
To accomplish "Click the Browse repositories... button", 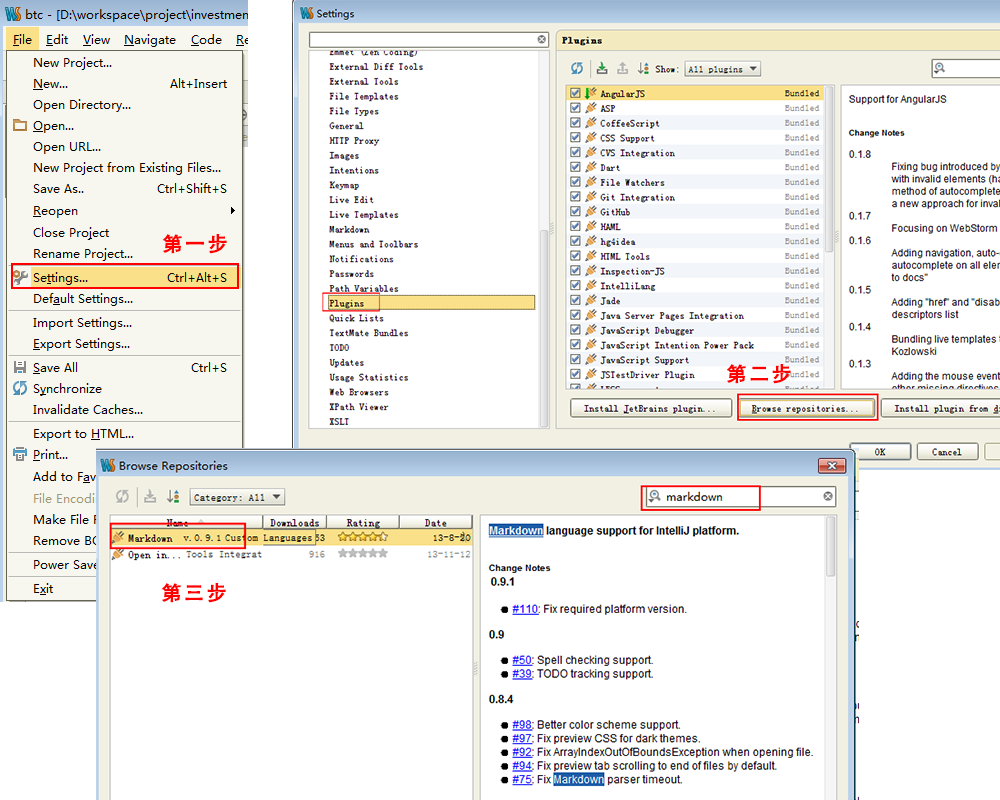I will pyautogui.click(x=807, y=408).
